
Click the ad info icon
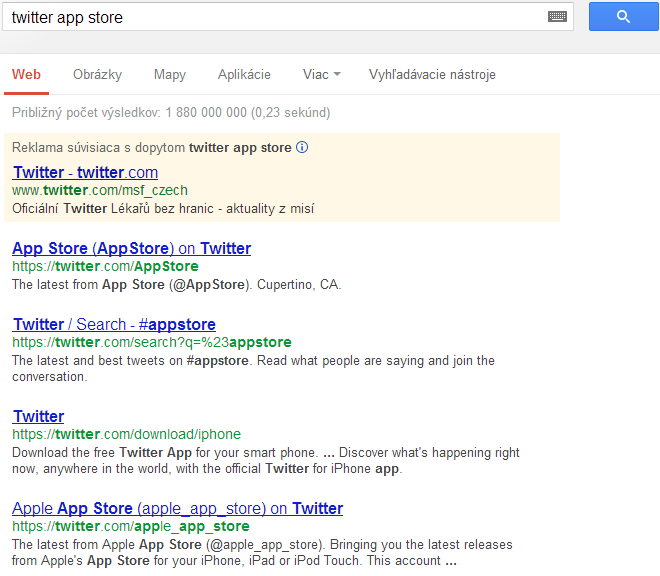coord(302,147)
